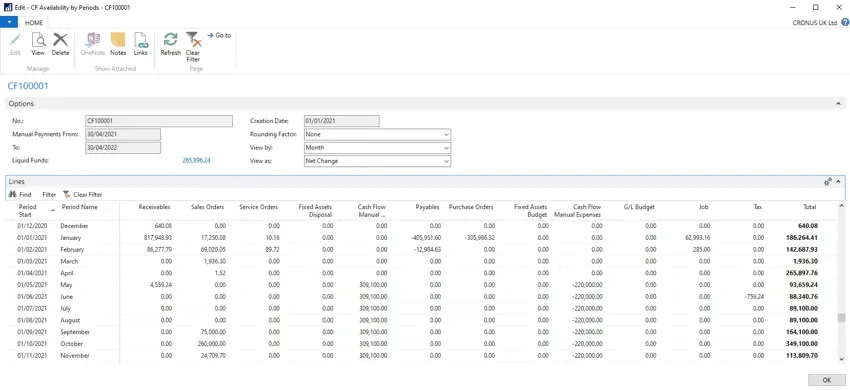Viewport: 850px width, 390px height.
Task: Open the Links icon
Action: point(140,41)
